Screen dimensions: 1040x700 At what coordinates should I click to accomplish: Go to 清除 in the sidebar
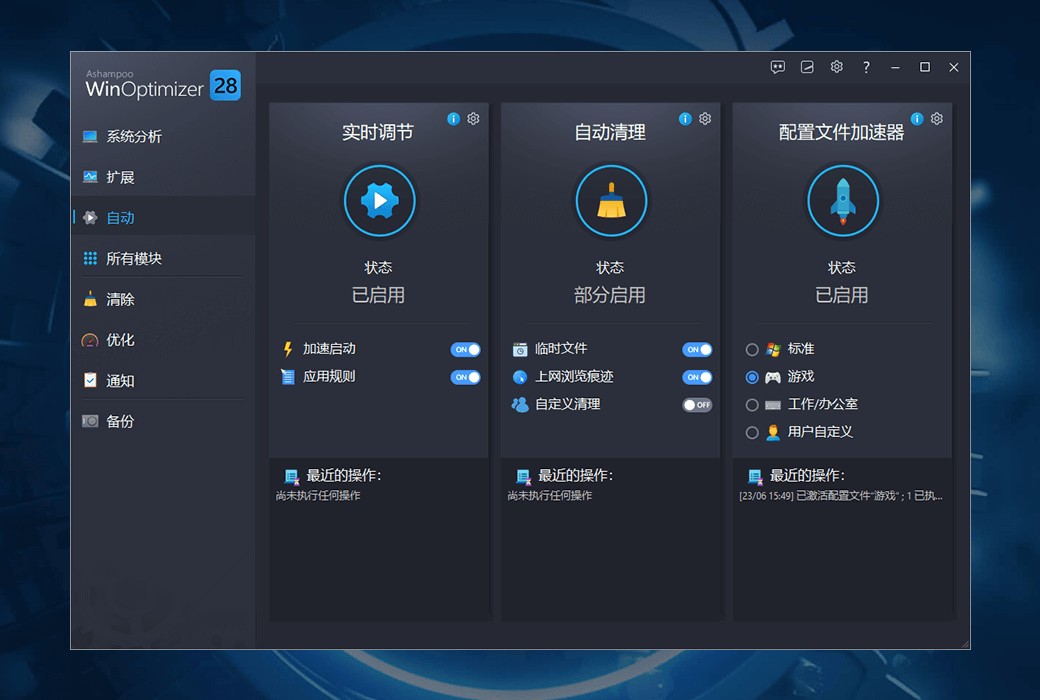click(x=163, y=299)
